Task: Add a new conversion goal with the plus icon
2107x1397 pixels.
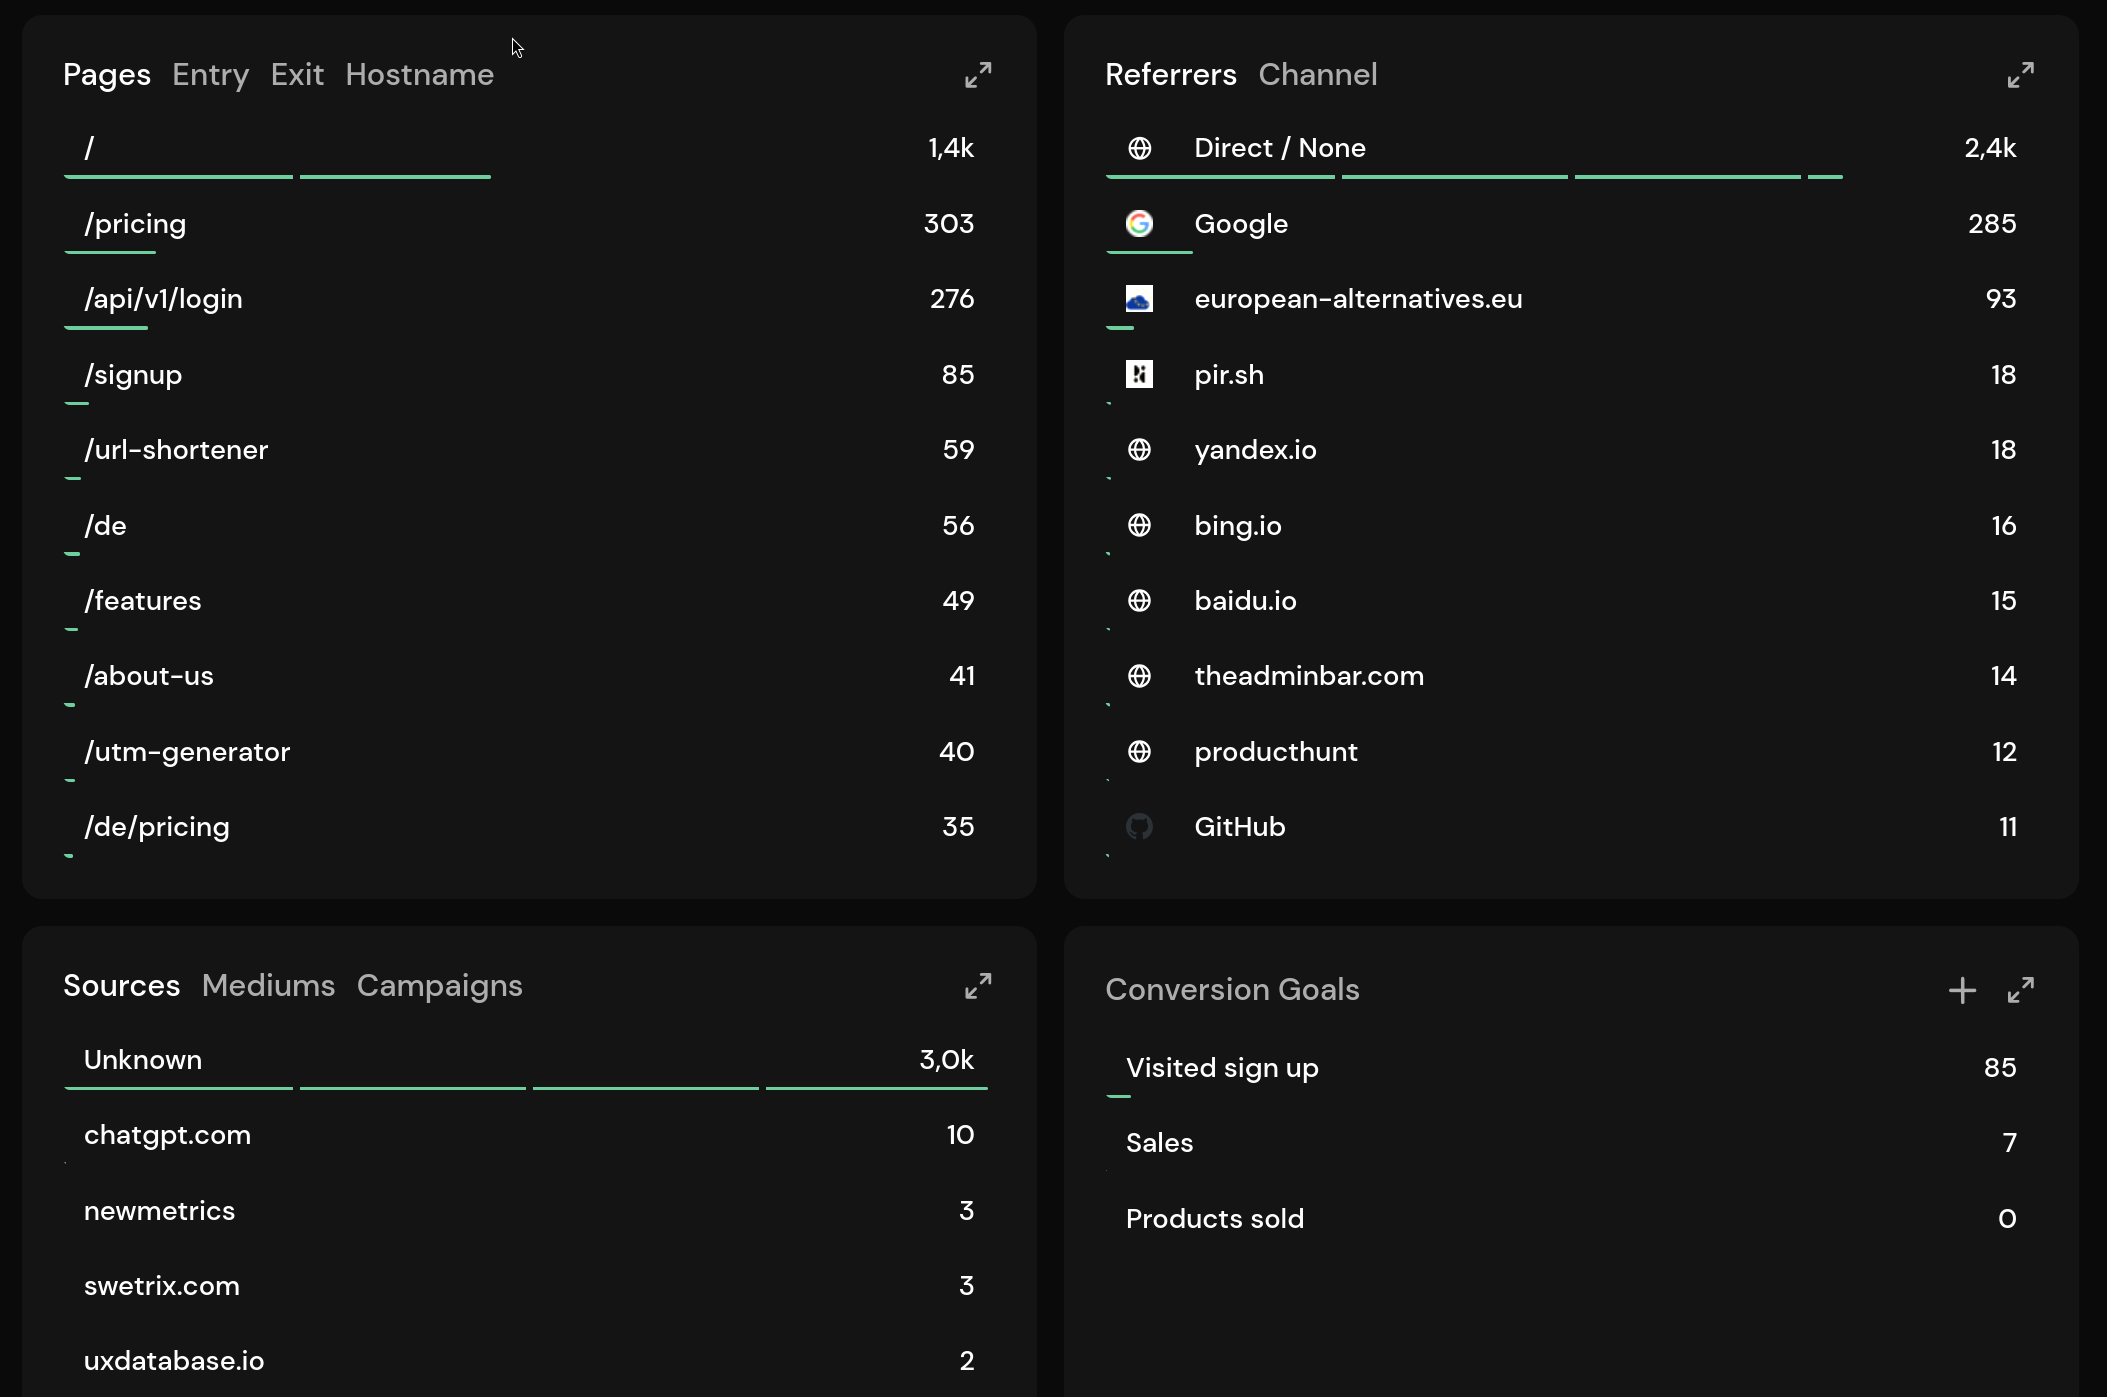Action: (x=1962, y=990)
